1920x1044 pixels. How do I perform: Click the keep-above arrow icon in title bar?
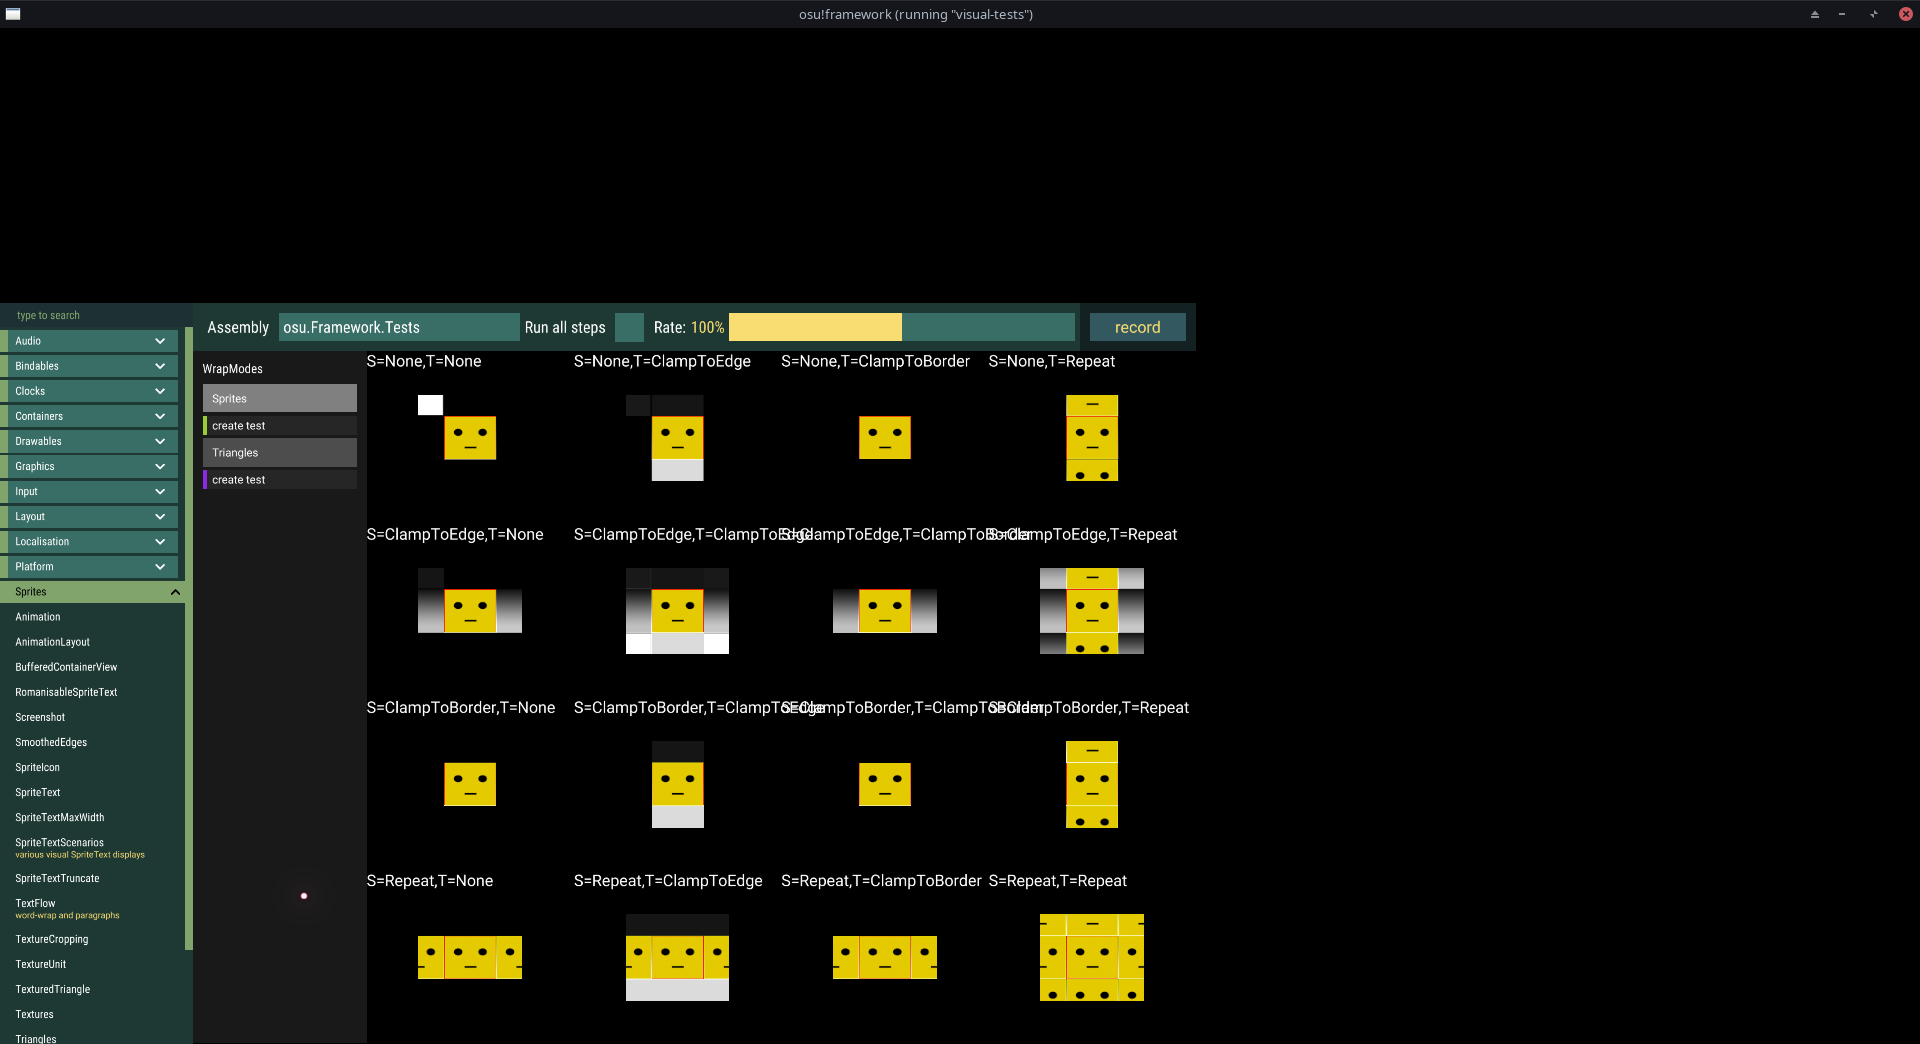point(1814,14)
